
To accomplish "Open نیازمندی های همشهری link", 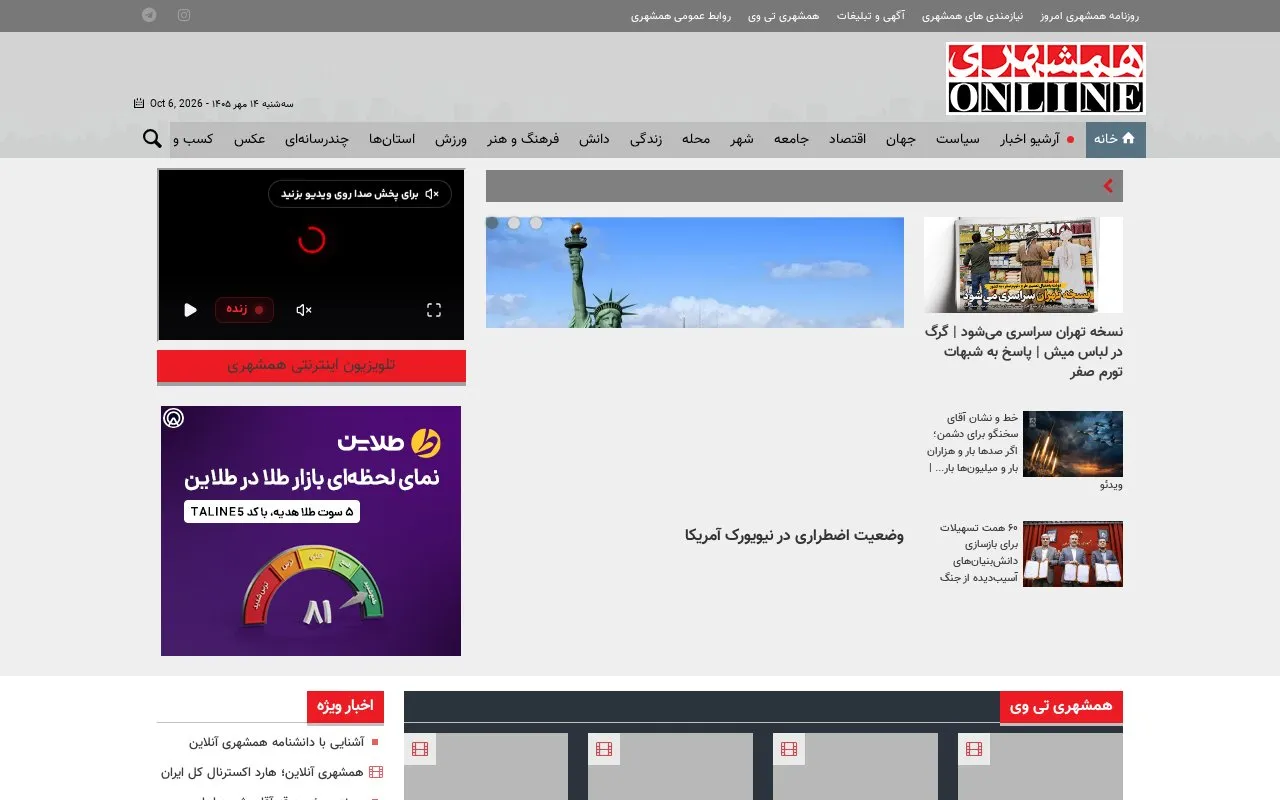I will click(x=972, y=16).
